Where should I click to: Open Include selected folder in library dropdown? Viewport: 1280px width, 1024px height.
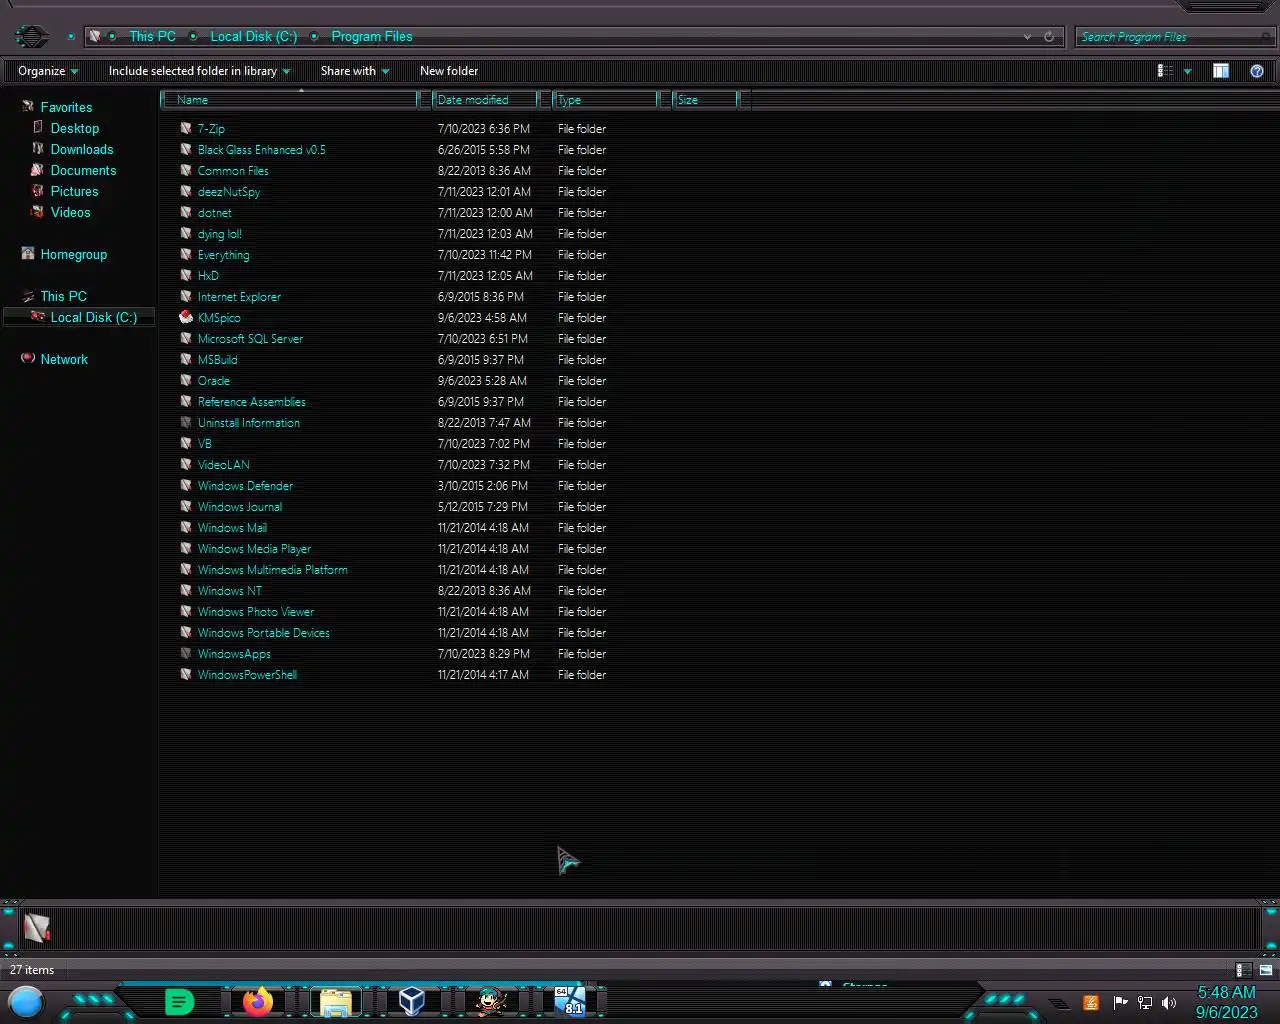pyautogui.click(x=199, y=71)
